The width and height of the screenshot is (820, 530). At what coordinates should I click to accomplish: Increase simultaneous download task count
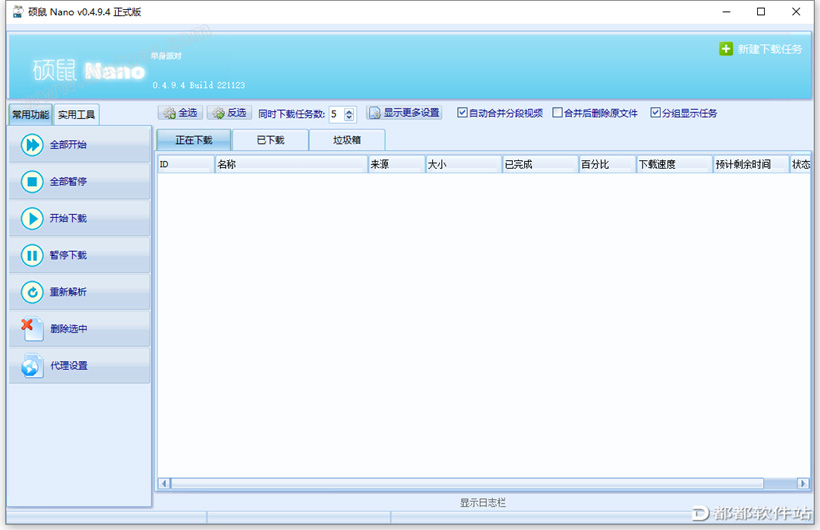(x=349, y=110)
